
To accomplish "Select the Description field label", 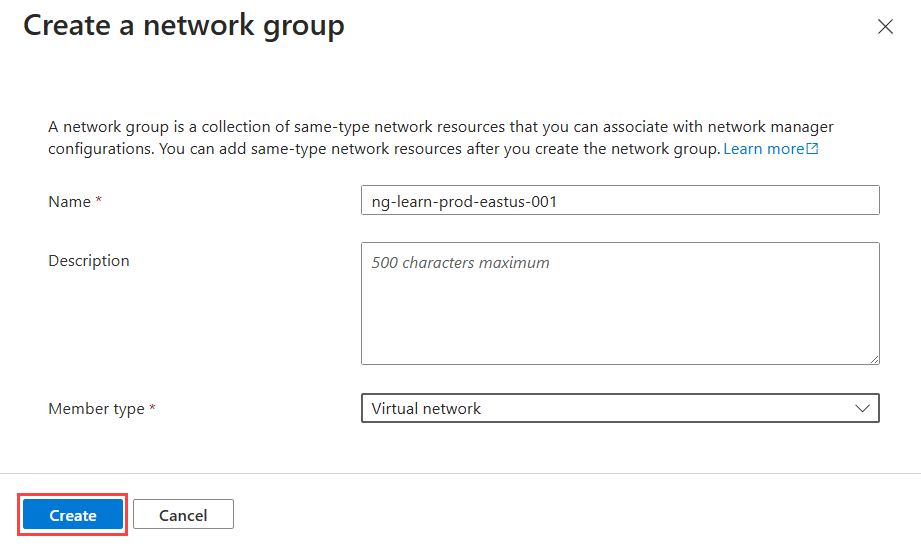I will [x=89, y=260].
